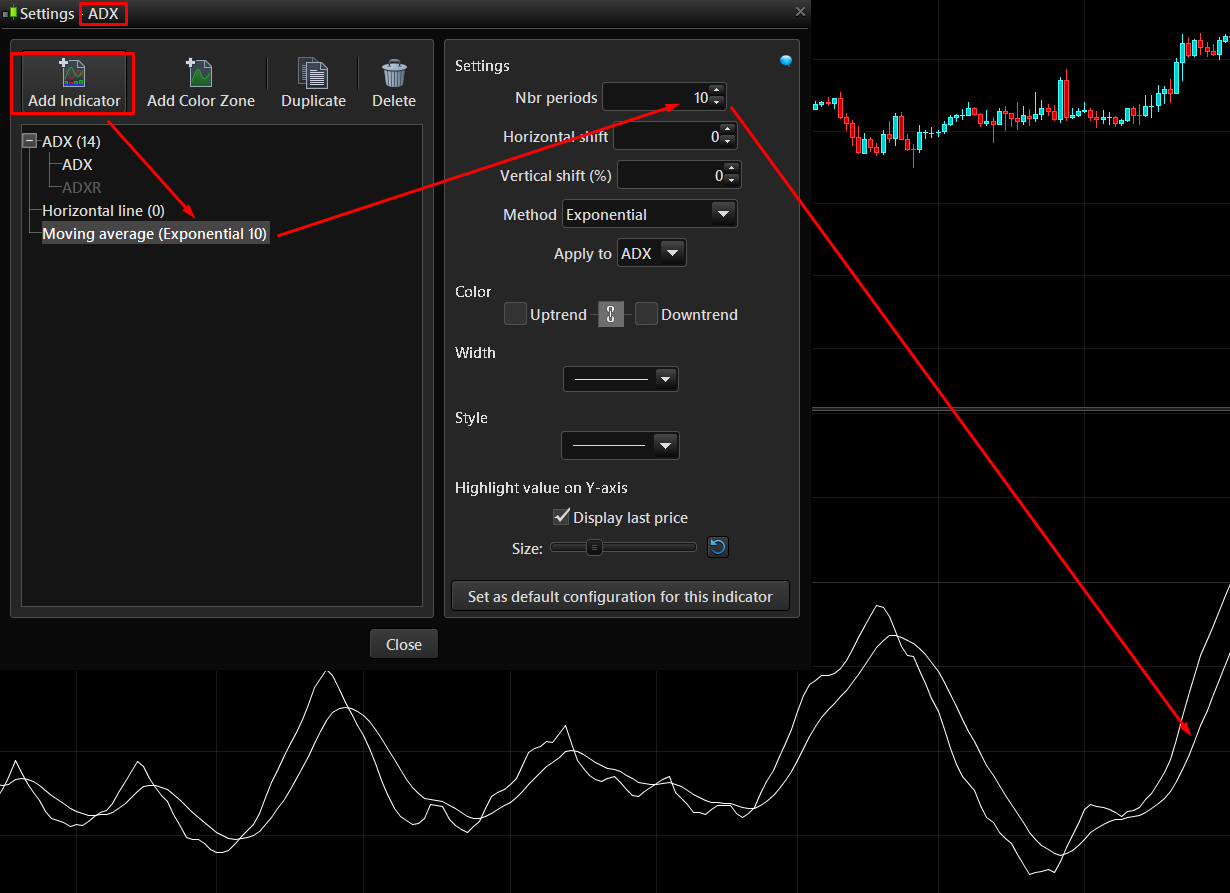Increase Horizontal shift with the up arrow

[727, 130]
